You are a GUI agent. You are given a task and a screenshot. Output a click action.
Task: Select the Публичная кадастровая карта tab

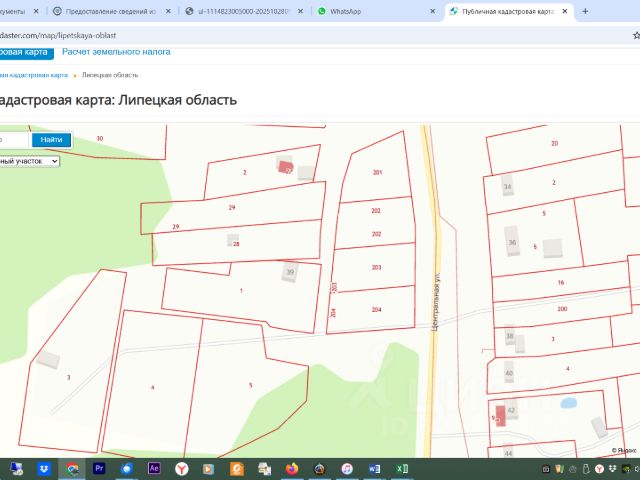coord(508,11)
